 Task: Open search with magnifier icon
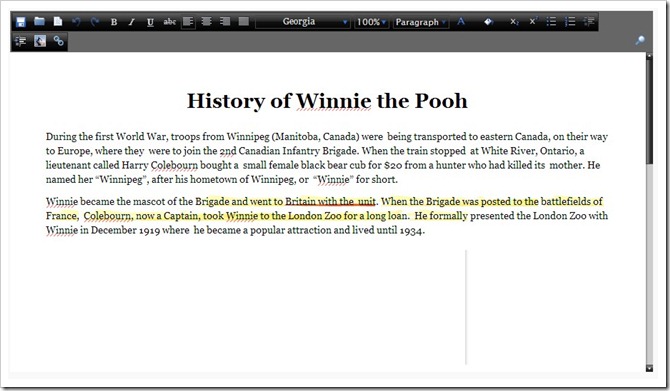640,40
